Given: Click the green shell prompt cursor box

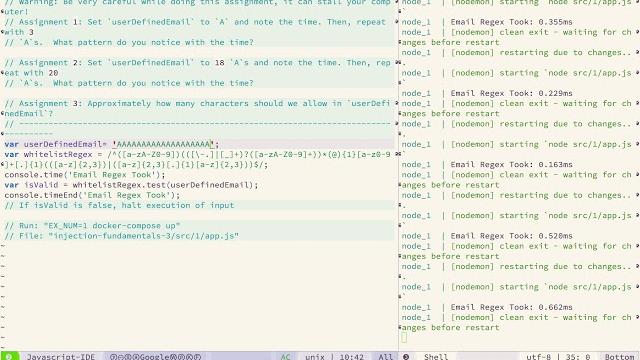Looking at the screenshot, I should pyautogui.click(x=404, y=338).
